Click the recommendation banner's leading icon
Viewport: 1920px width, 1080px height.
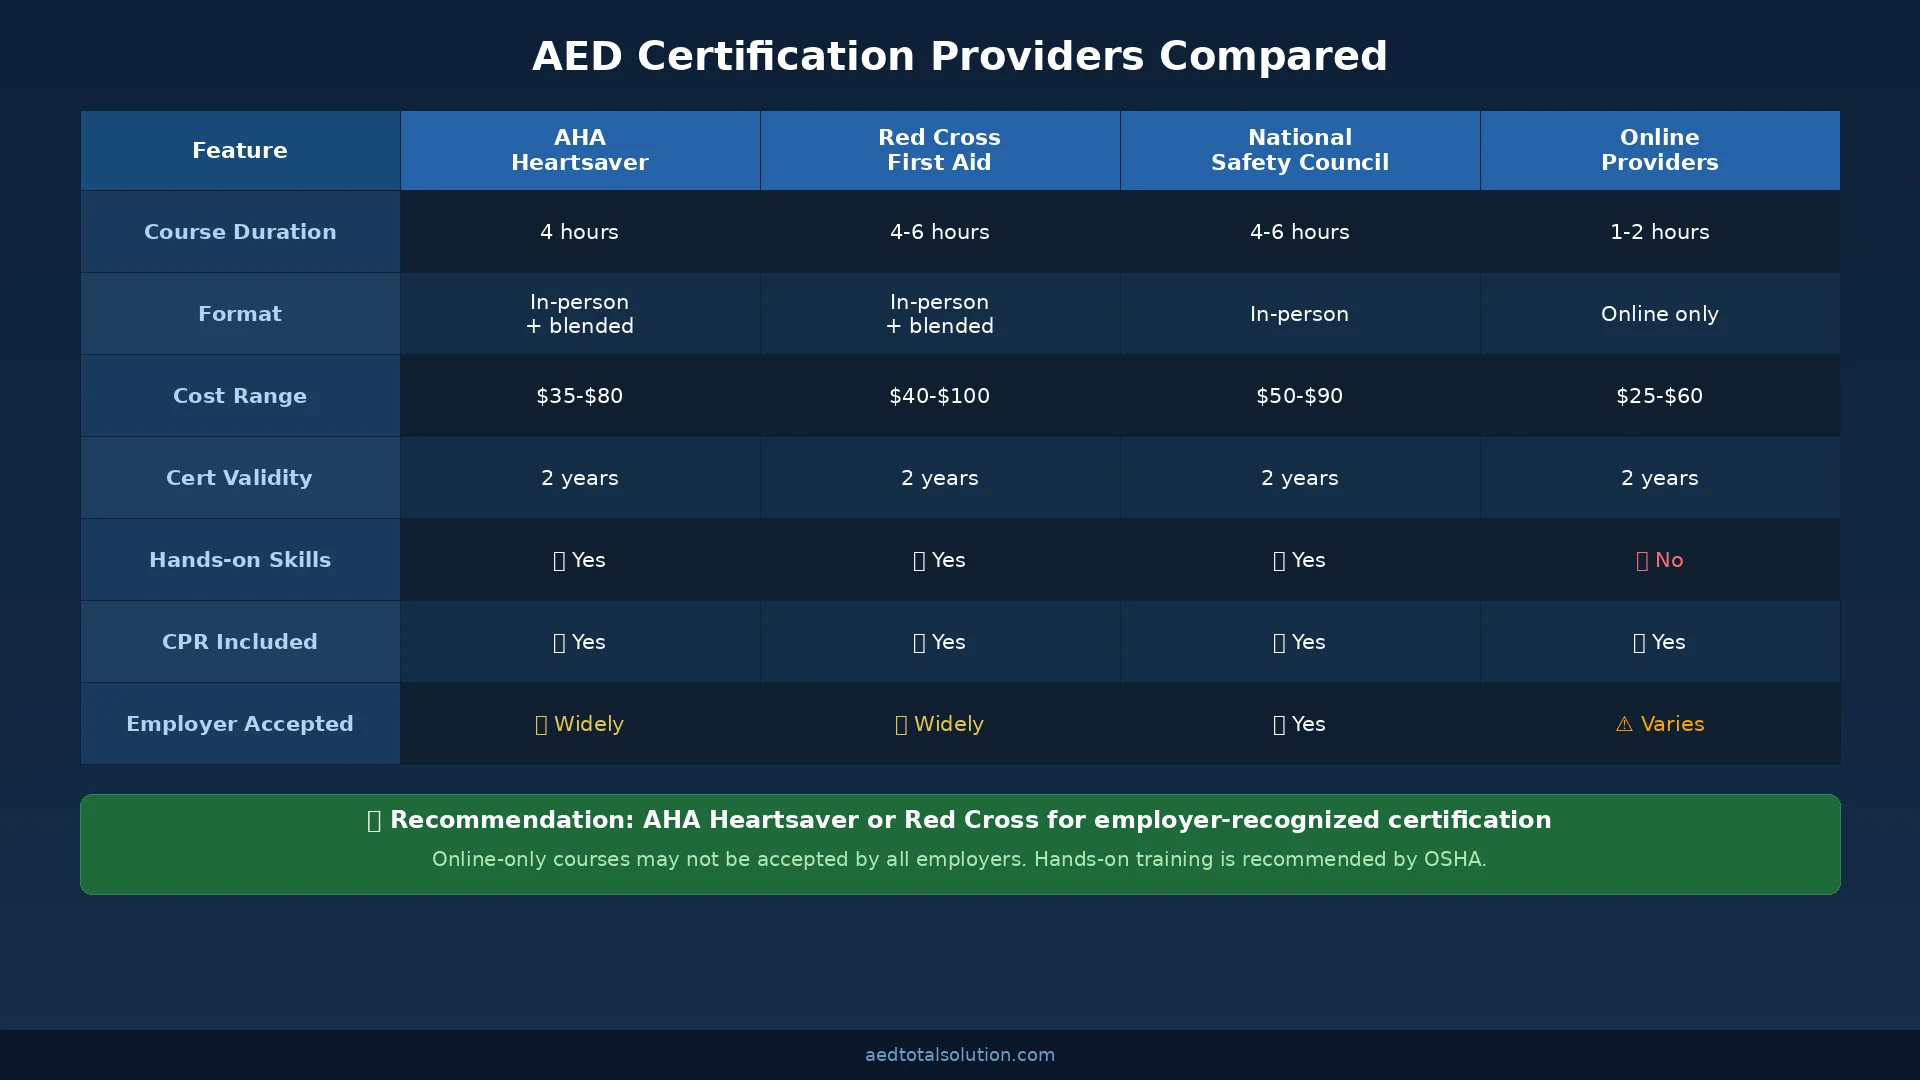click(x=373, y=819)
